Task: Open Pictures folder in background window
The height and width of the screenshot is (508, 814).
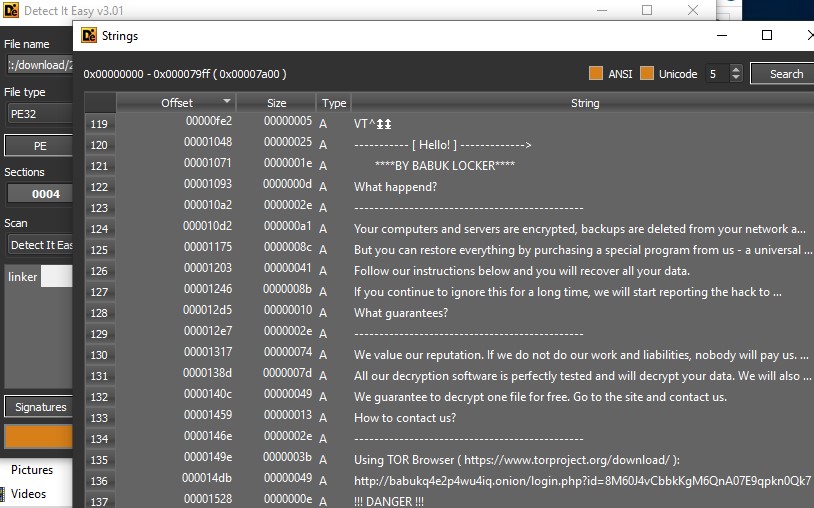Action: click(32, 470)
